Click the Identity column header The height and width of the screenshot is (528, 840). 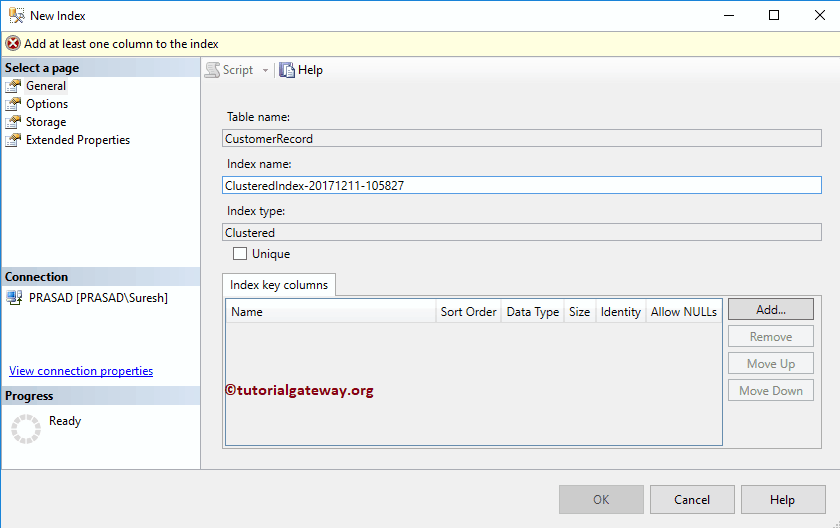[x=620, y=312]
